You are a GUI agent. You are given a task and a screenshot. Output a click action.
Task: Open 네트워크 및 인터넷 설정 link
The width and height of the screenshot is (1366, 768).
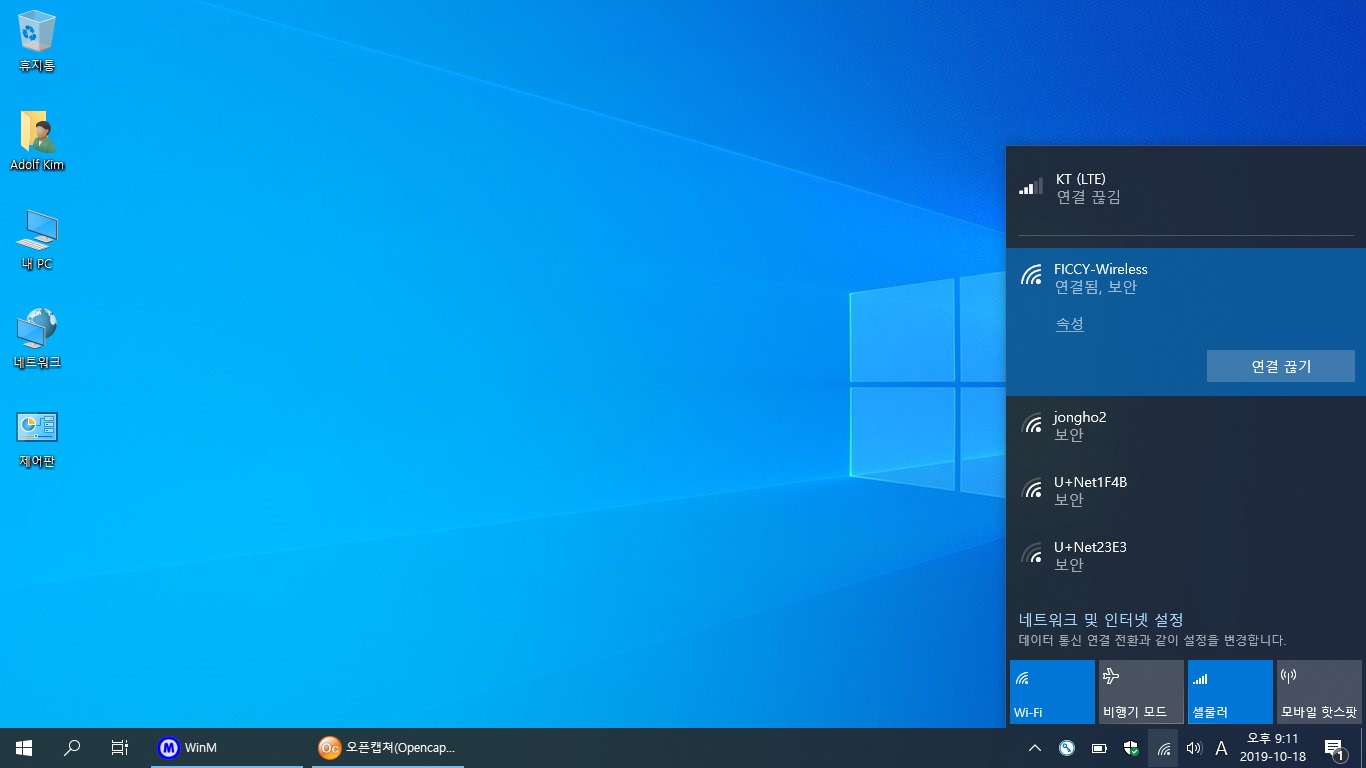(x=1101, y=620)
